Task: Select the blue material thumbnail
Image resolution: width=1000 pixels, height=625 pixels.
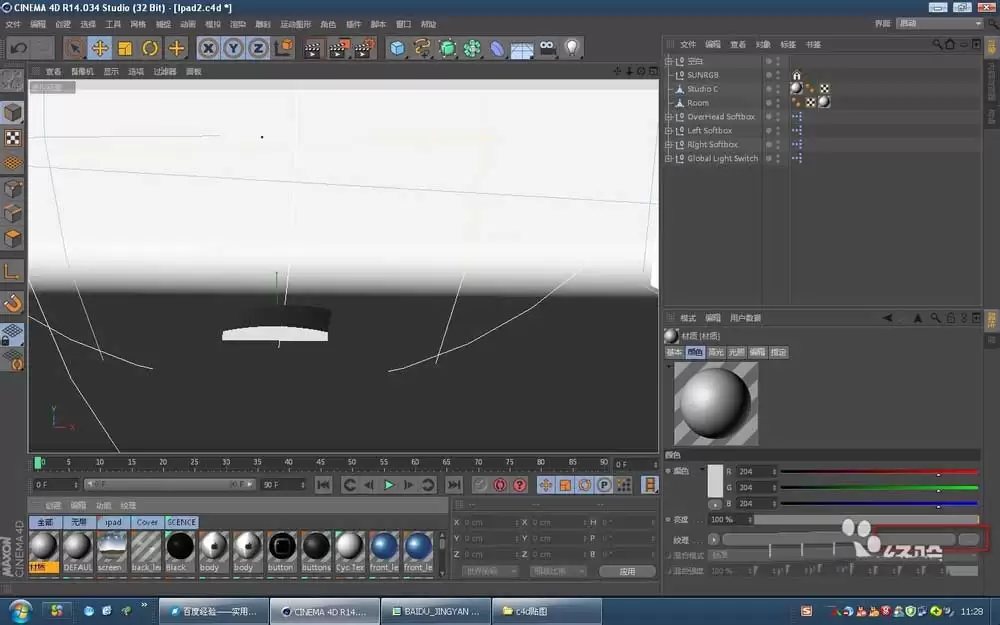Action: [385, 548]
